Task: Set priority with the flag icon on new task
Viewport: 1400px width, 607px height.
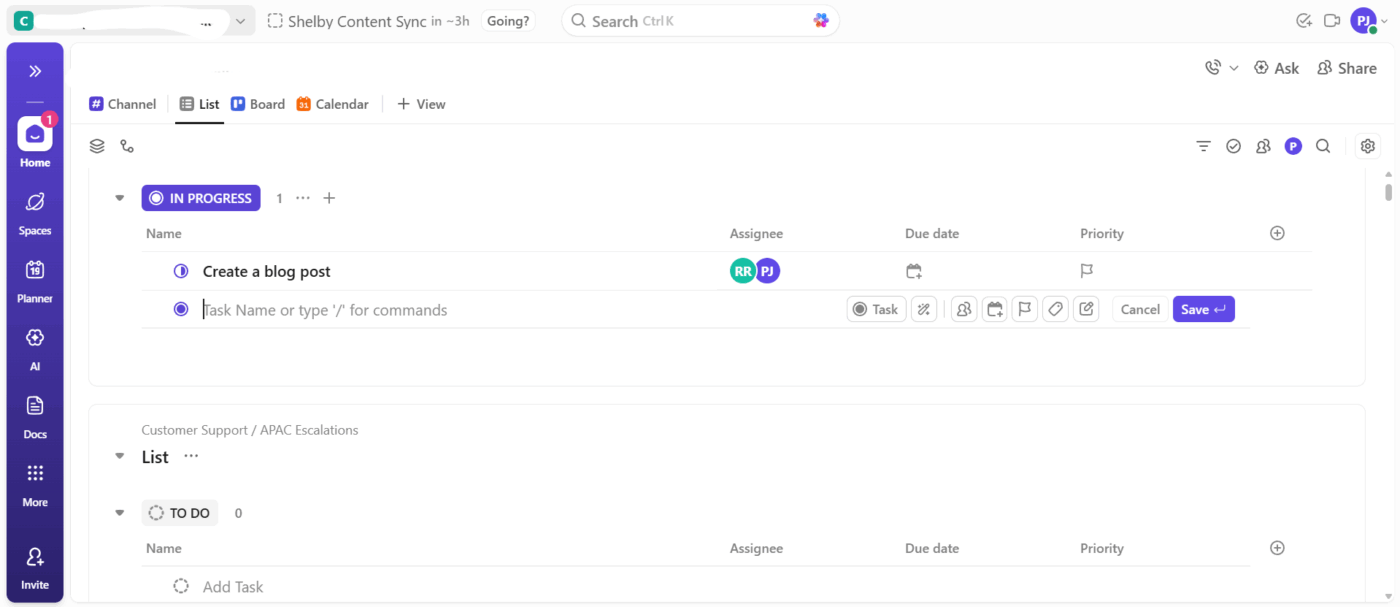Action: click(x=1024, y=309)
